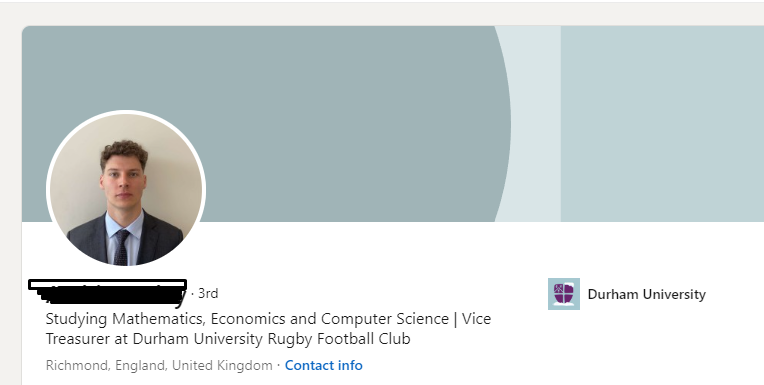Open the circular profile photo
The height and width of the screenshot is (385, 764).
(126, 189)
